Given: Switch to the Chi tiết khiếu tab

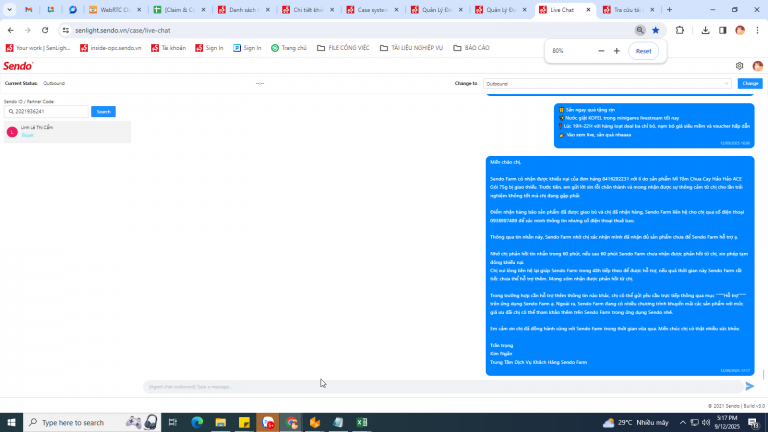Looking at the screenshot, I should tap(308, 10).
